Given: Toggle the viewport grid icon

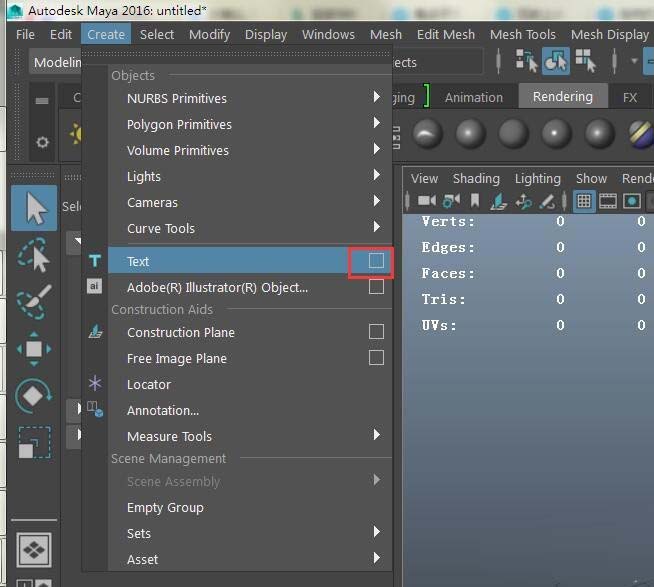Looking at the screenshot, I should coord(584,201).
